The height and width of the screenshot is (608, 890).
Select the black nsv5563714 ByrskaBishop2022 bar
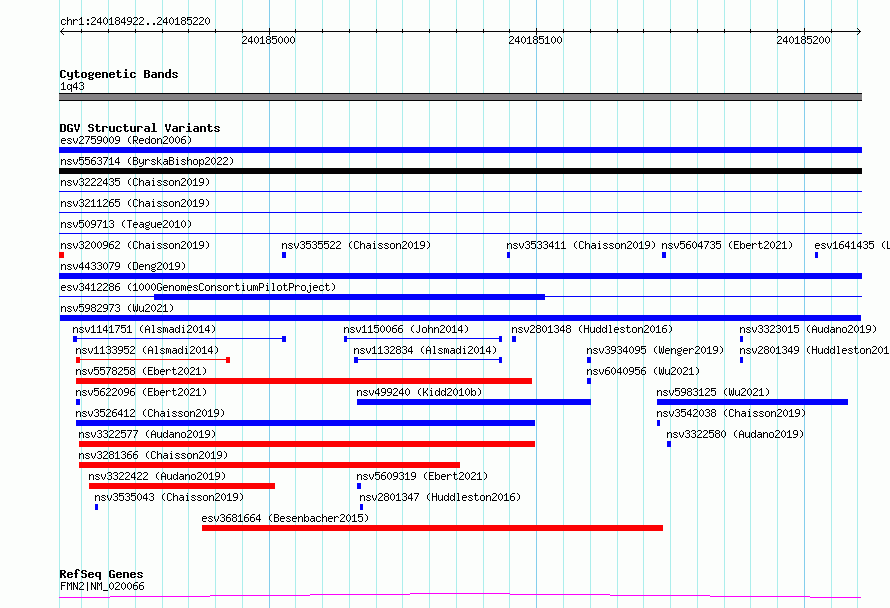[x=460, y=171]
